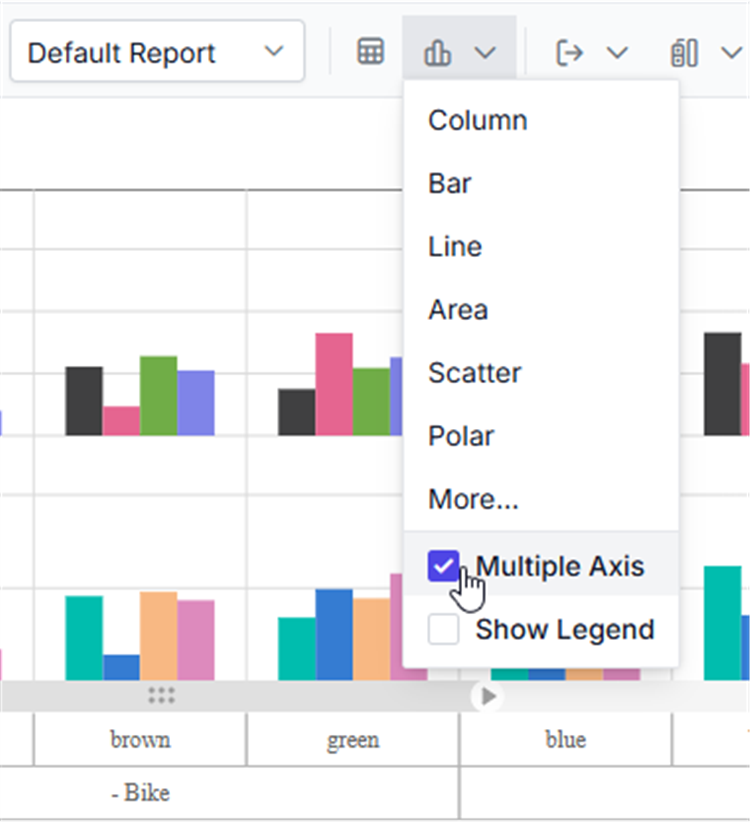This screenshot has height=823, width=750.
Task: Click the tall pink bar in green group
Action: click(x=334, y=384)
